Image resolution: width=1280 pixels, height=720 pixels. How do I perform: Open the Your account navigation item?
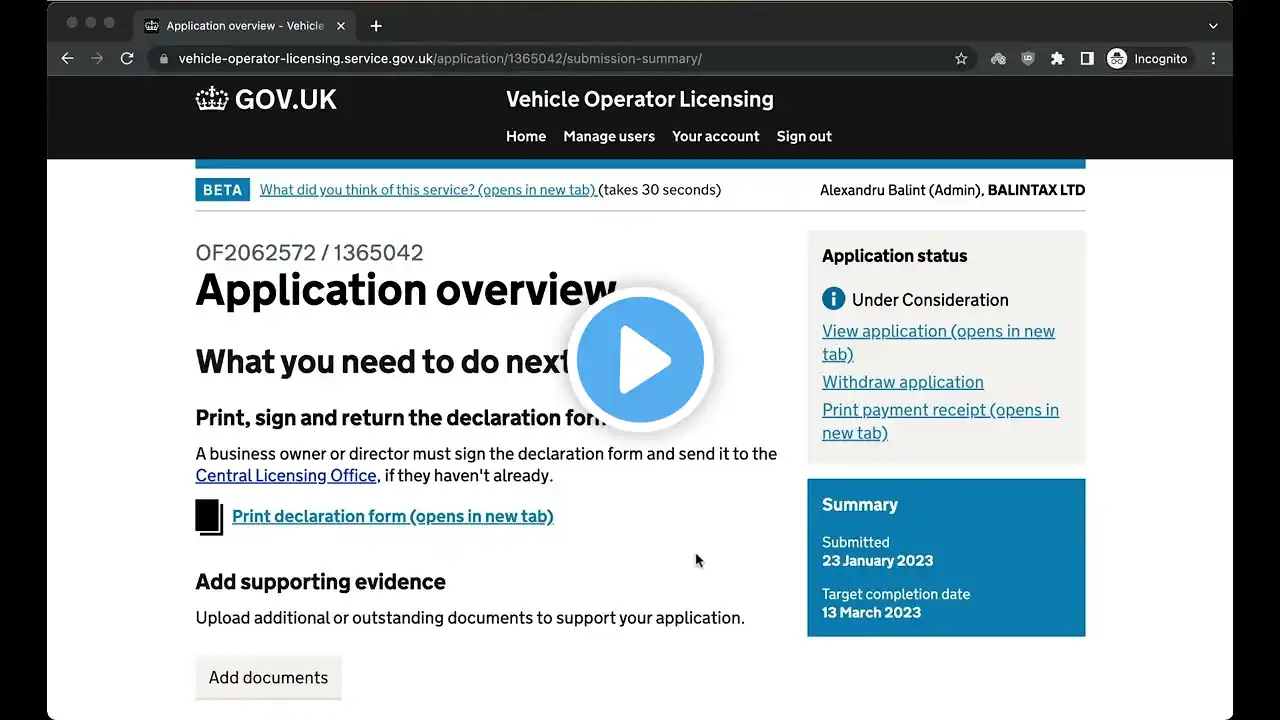coord(715,136)
